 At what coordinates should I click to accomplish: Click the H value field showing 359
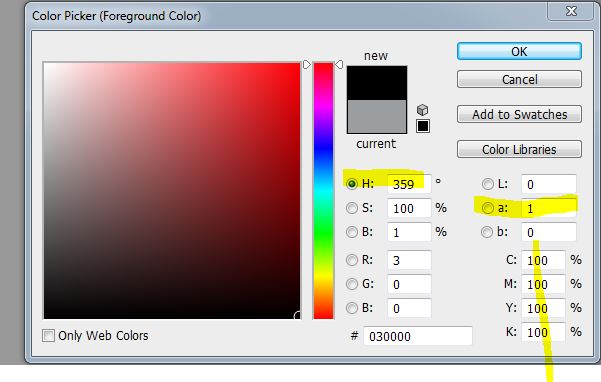tap(409, 184)
